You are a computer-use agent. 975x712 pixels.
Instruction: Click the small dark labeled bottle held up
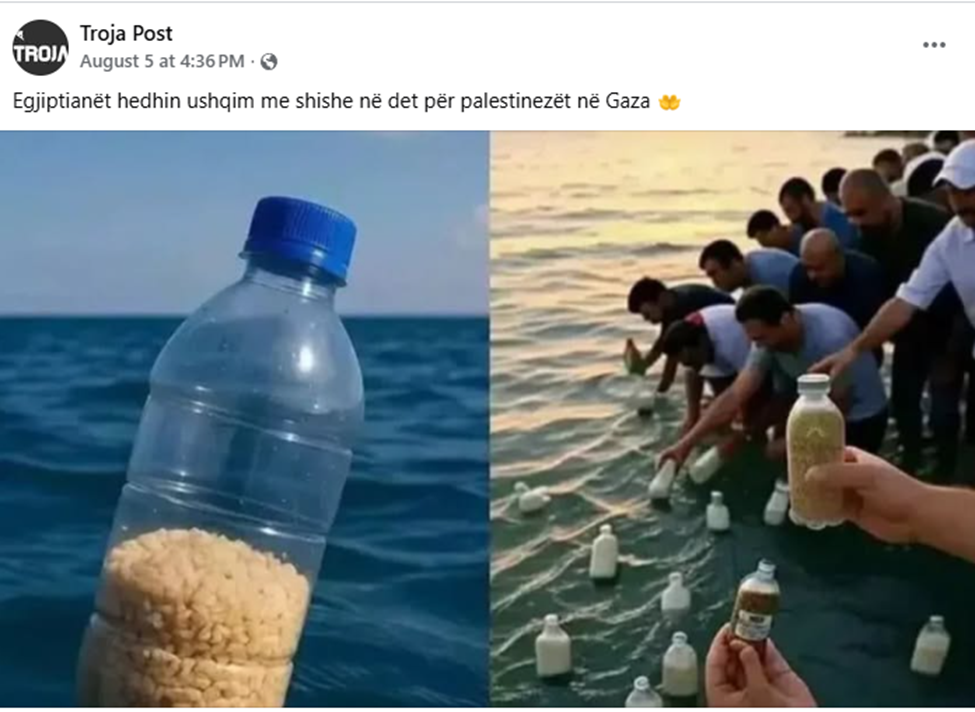(756, 602)
